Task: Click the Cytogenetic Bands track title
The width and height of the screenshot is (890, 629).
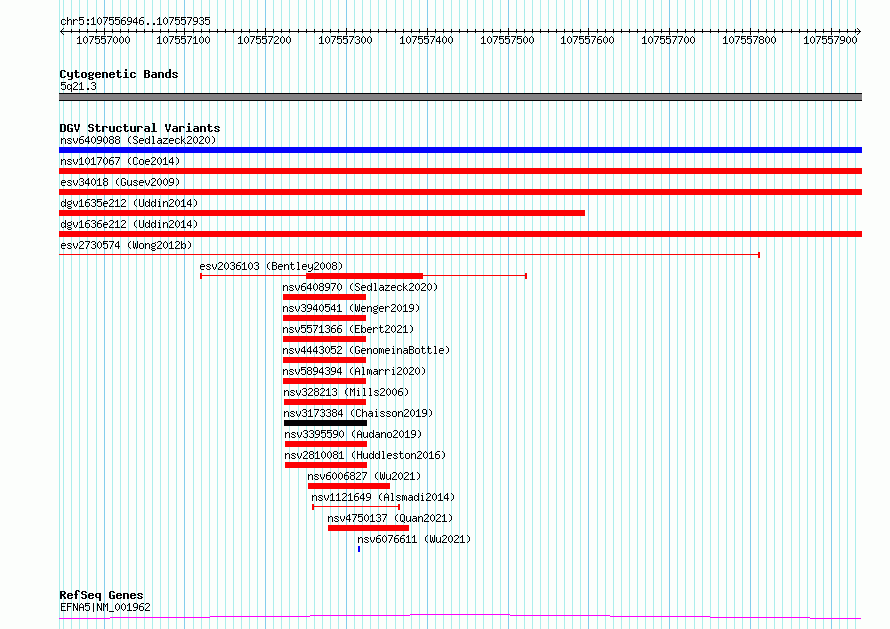Action: point(119,74)
